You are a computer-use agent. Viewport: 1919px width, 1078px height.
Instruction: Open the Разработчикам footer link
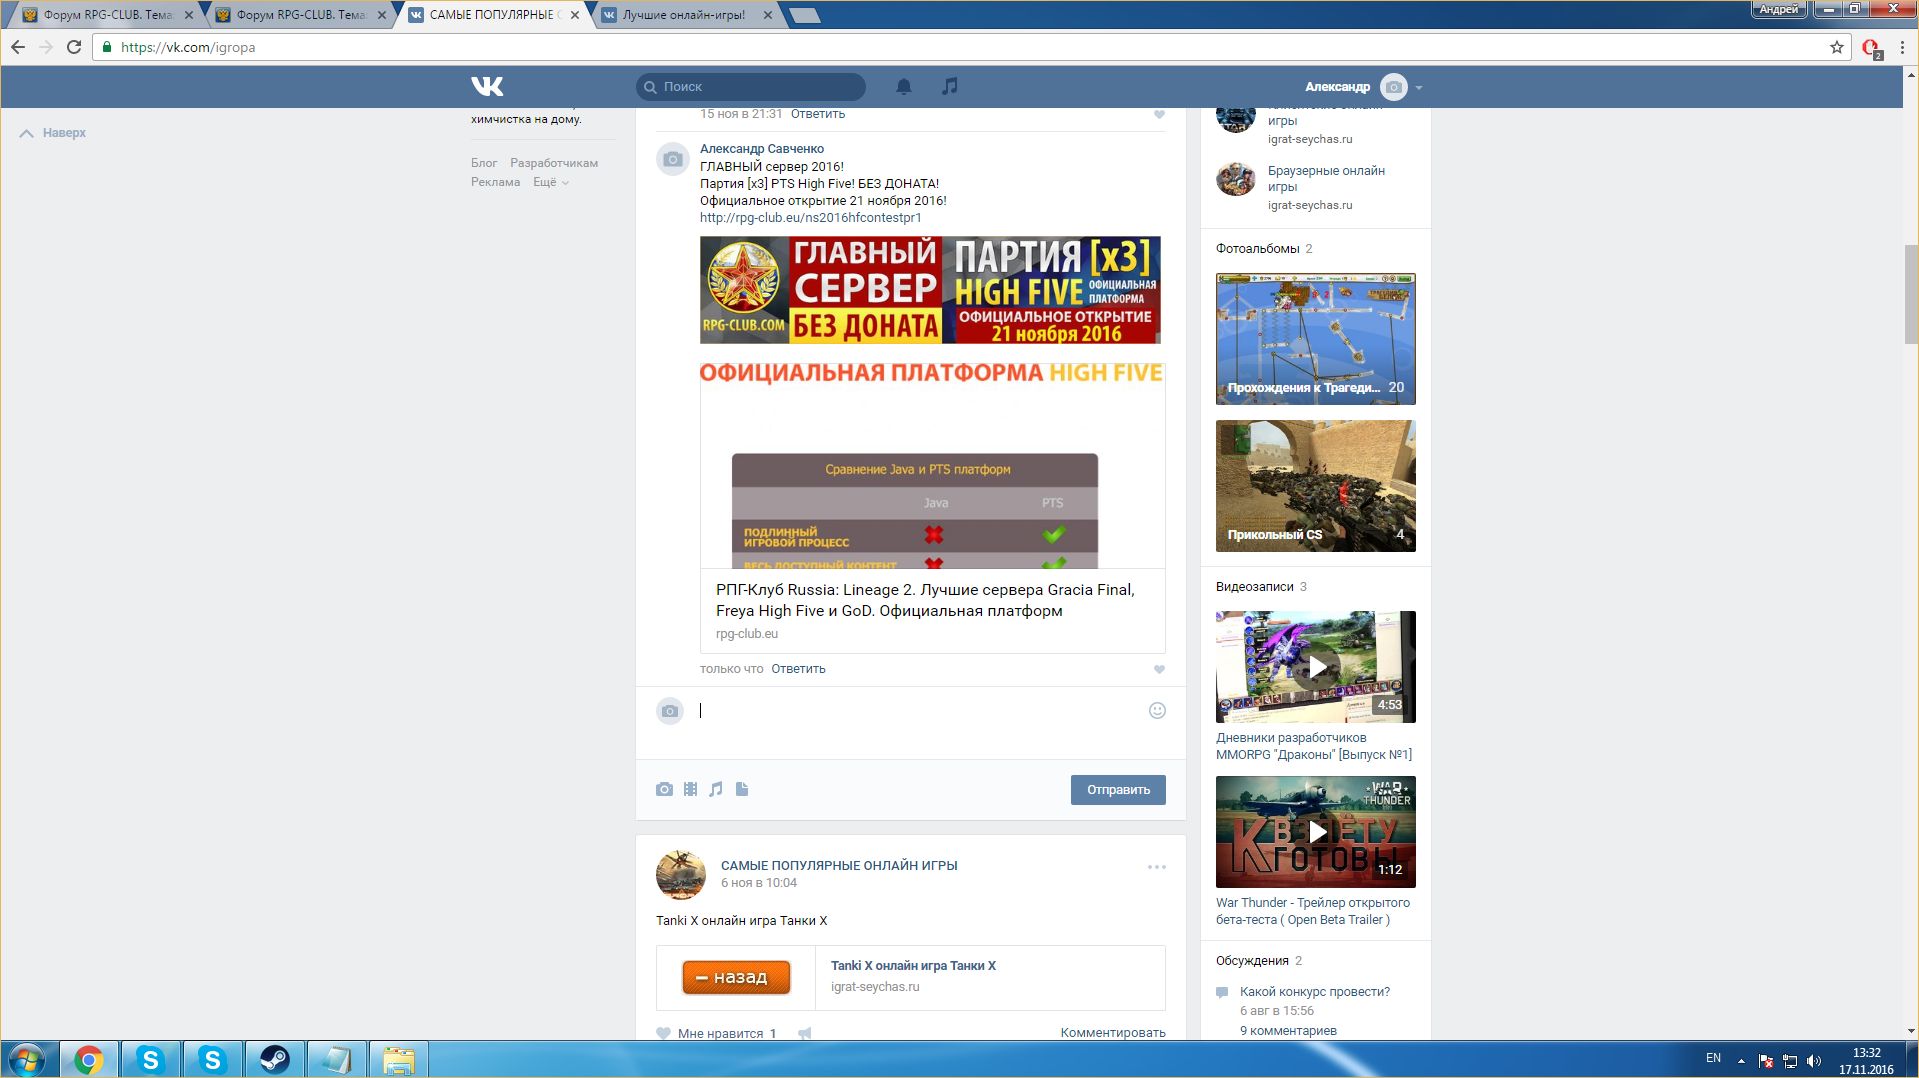(554, 163)
